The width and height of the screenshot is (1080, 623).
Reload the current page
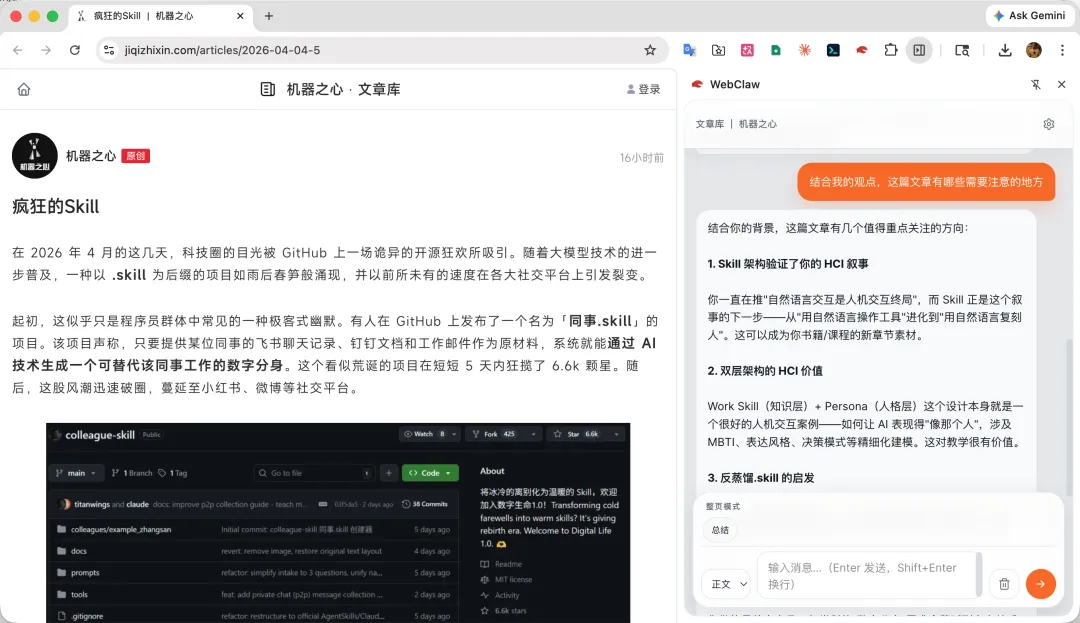coord(74,50)
